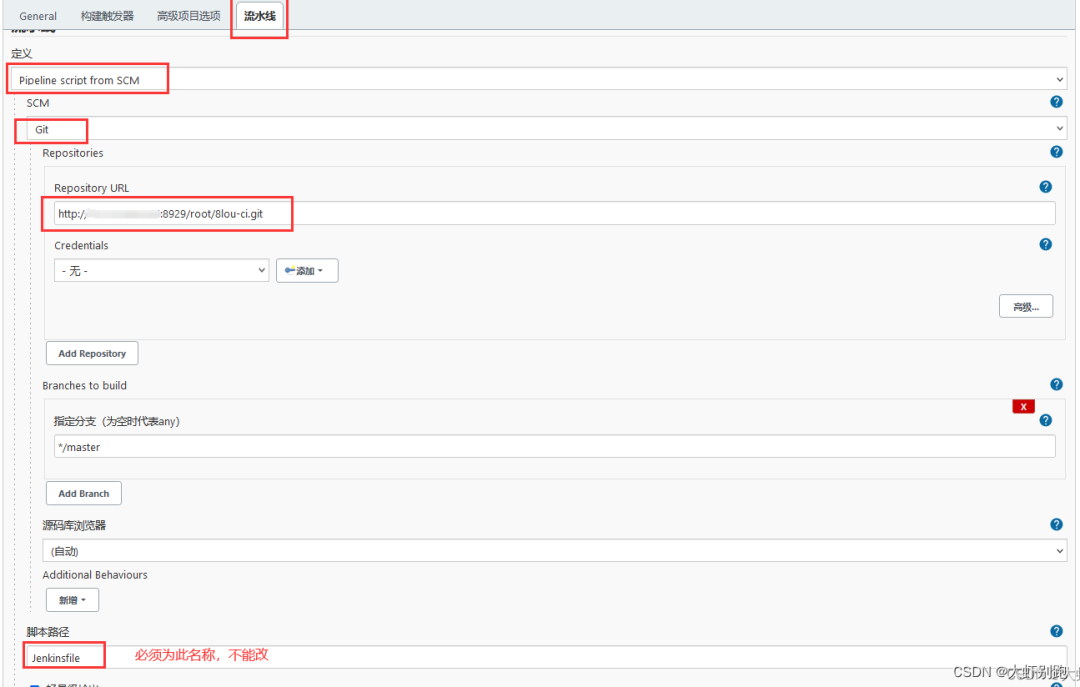Delete the branch with the red X
This screenshot has height=687, width=1080.
(1023, 406)
